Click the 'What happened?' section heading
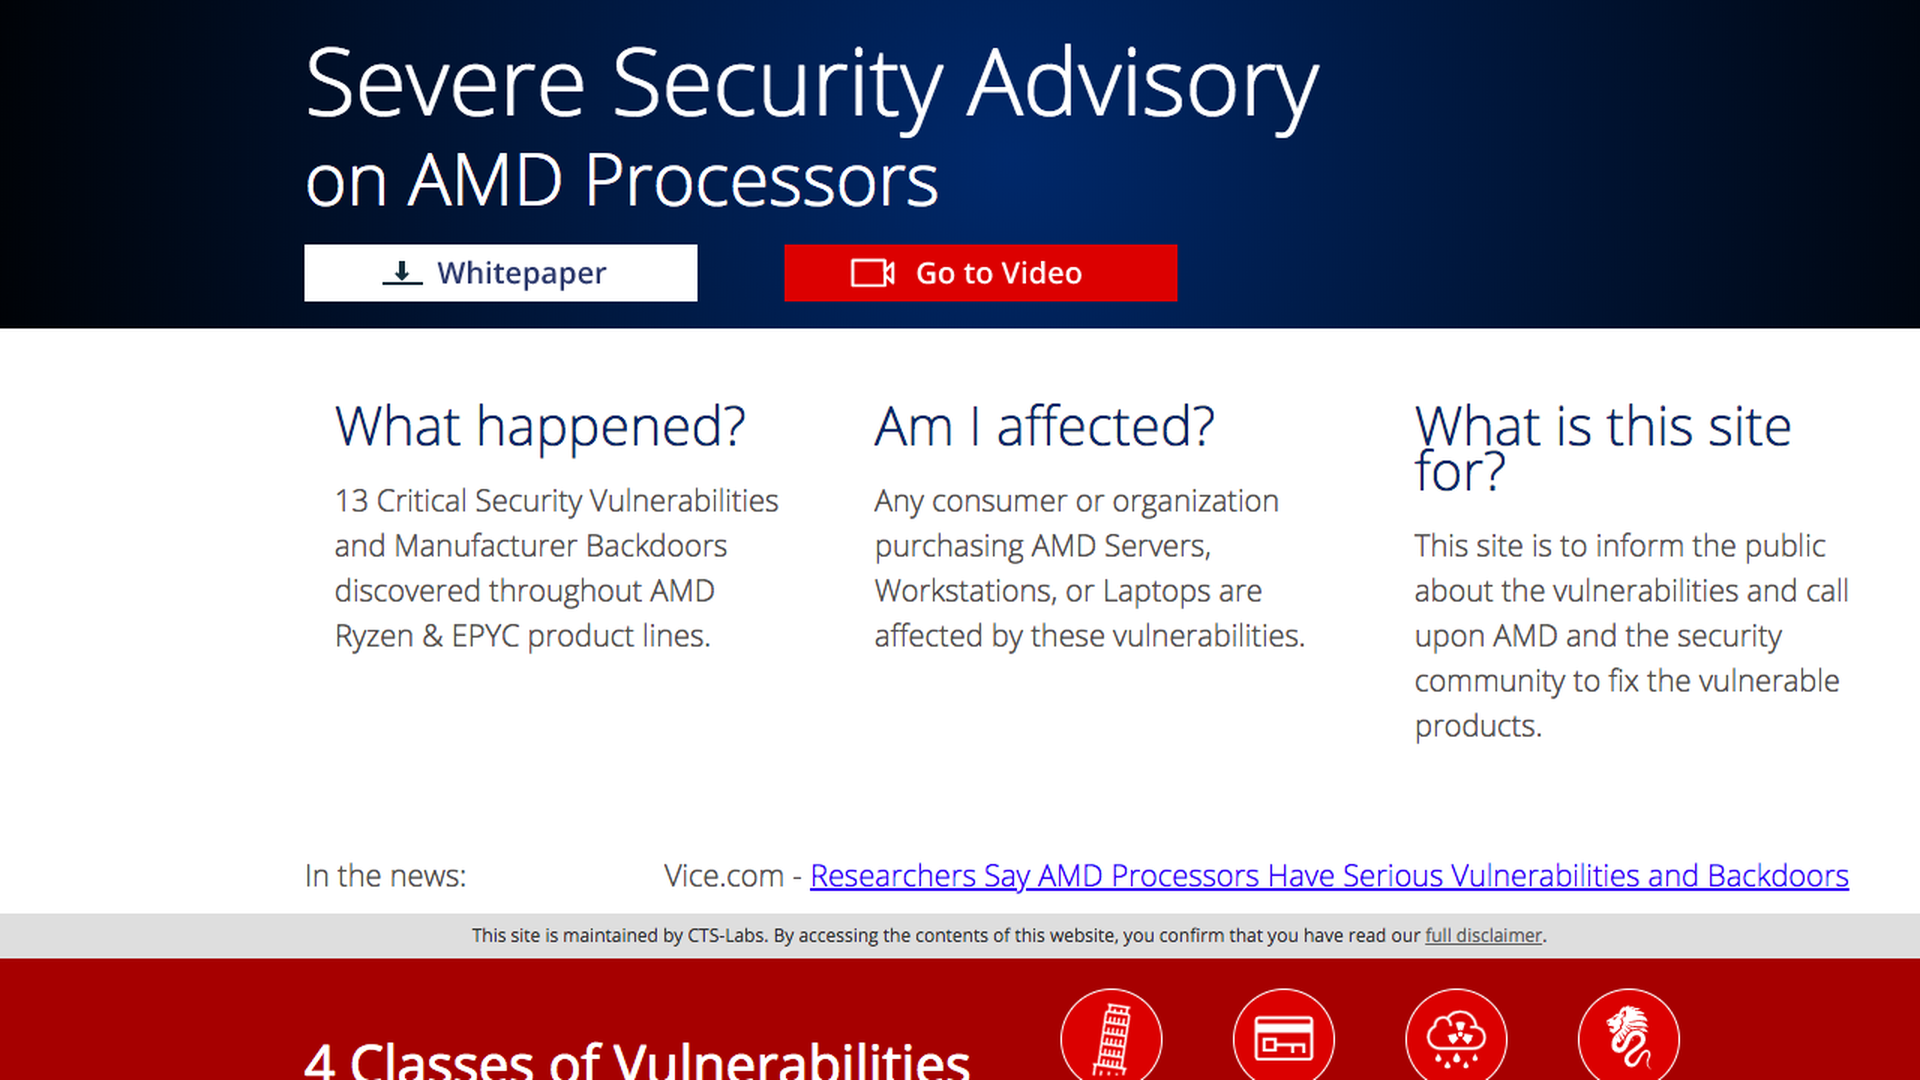Image resolution: width=1920 pixels, height=1080 pixels. [x=540, y=427]
